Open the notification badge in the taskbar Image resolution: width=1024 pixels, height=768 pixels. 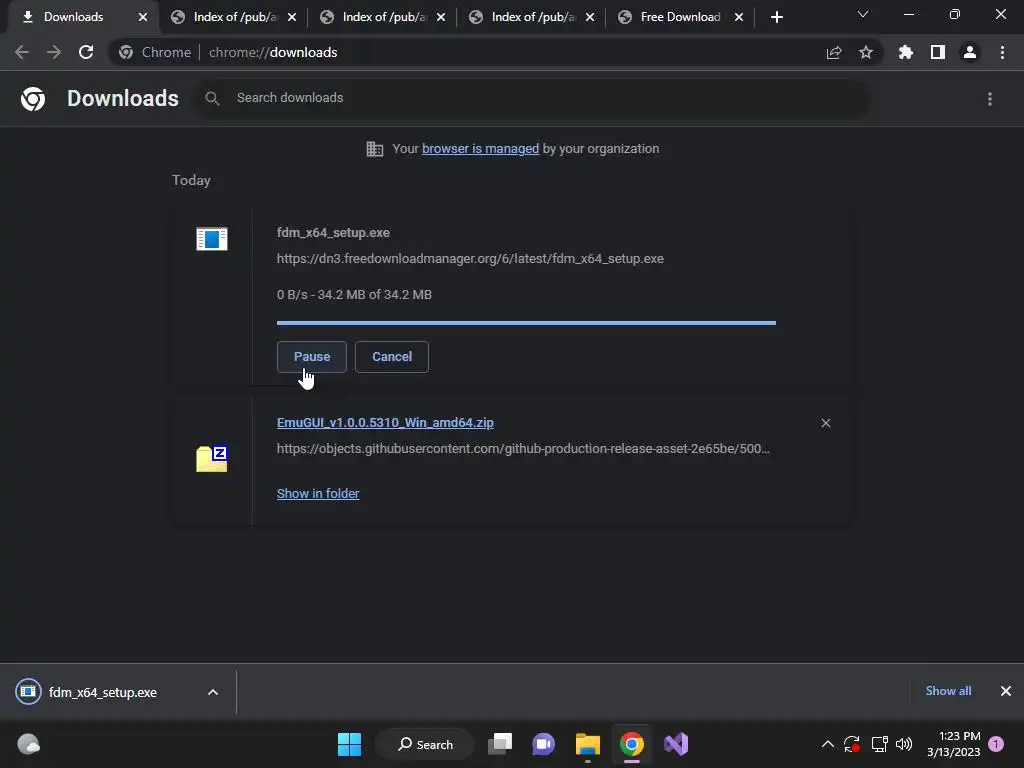(996, 744)
